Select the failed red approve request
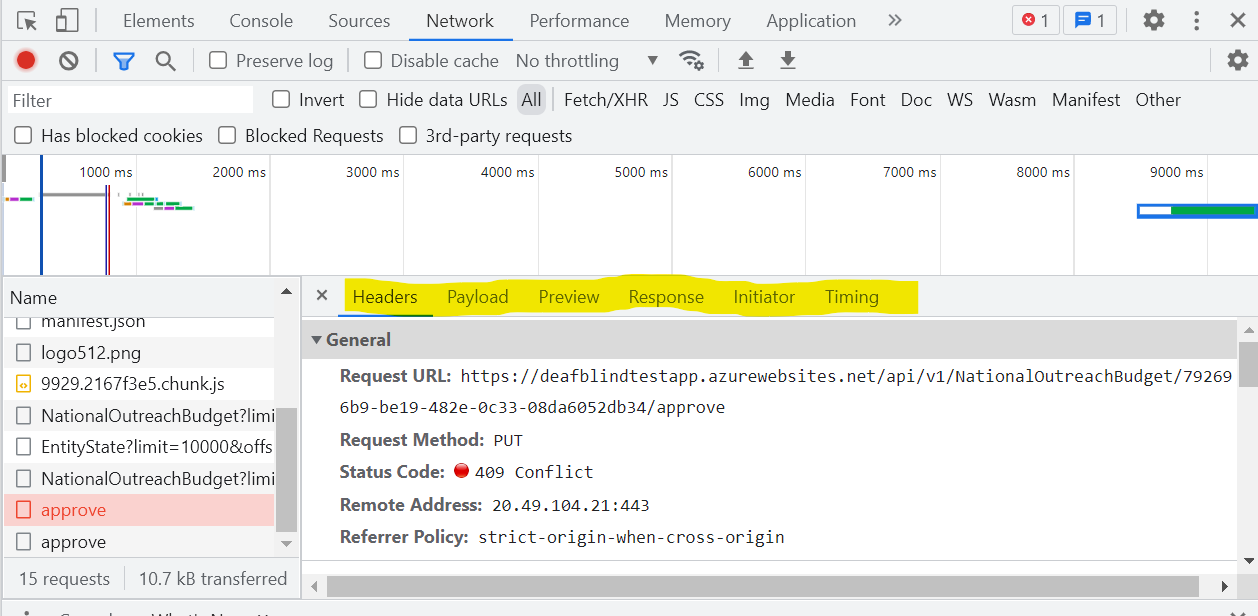This screenshot has width=1258, height=616. click(74, 510)
